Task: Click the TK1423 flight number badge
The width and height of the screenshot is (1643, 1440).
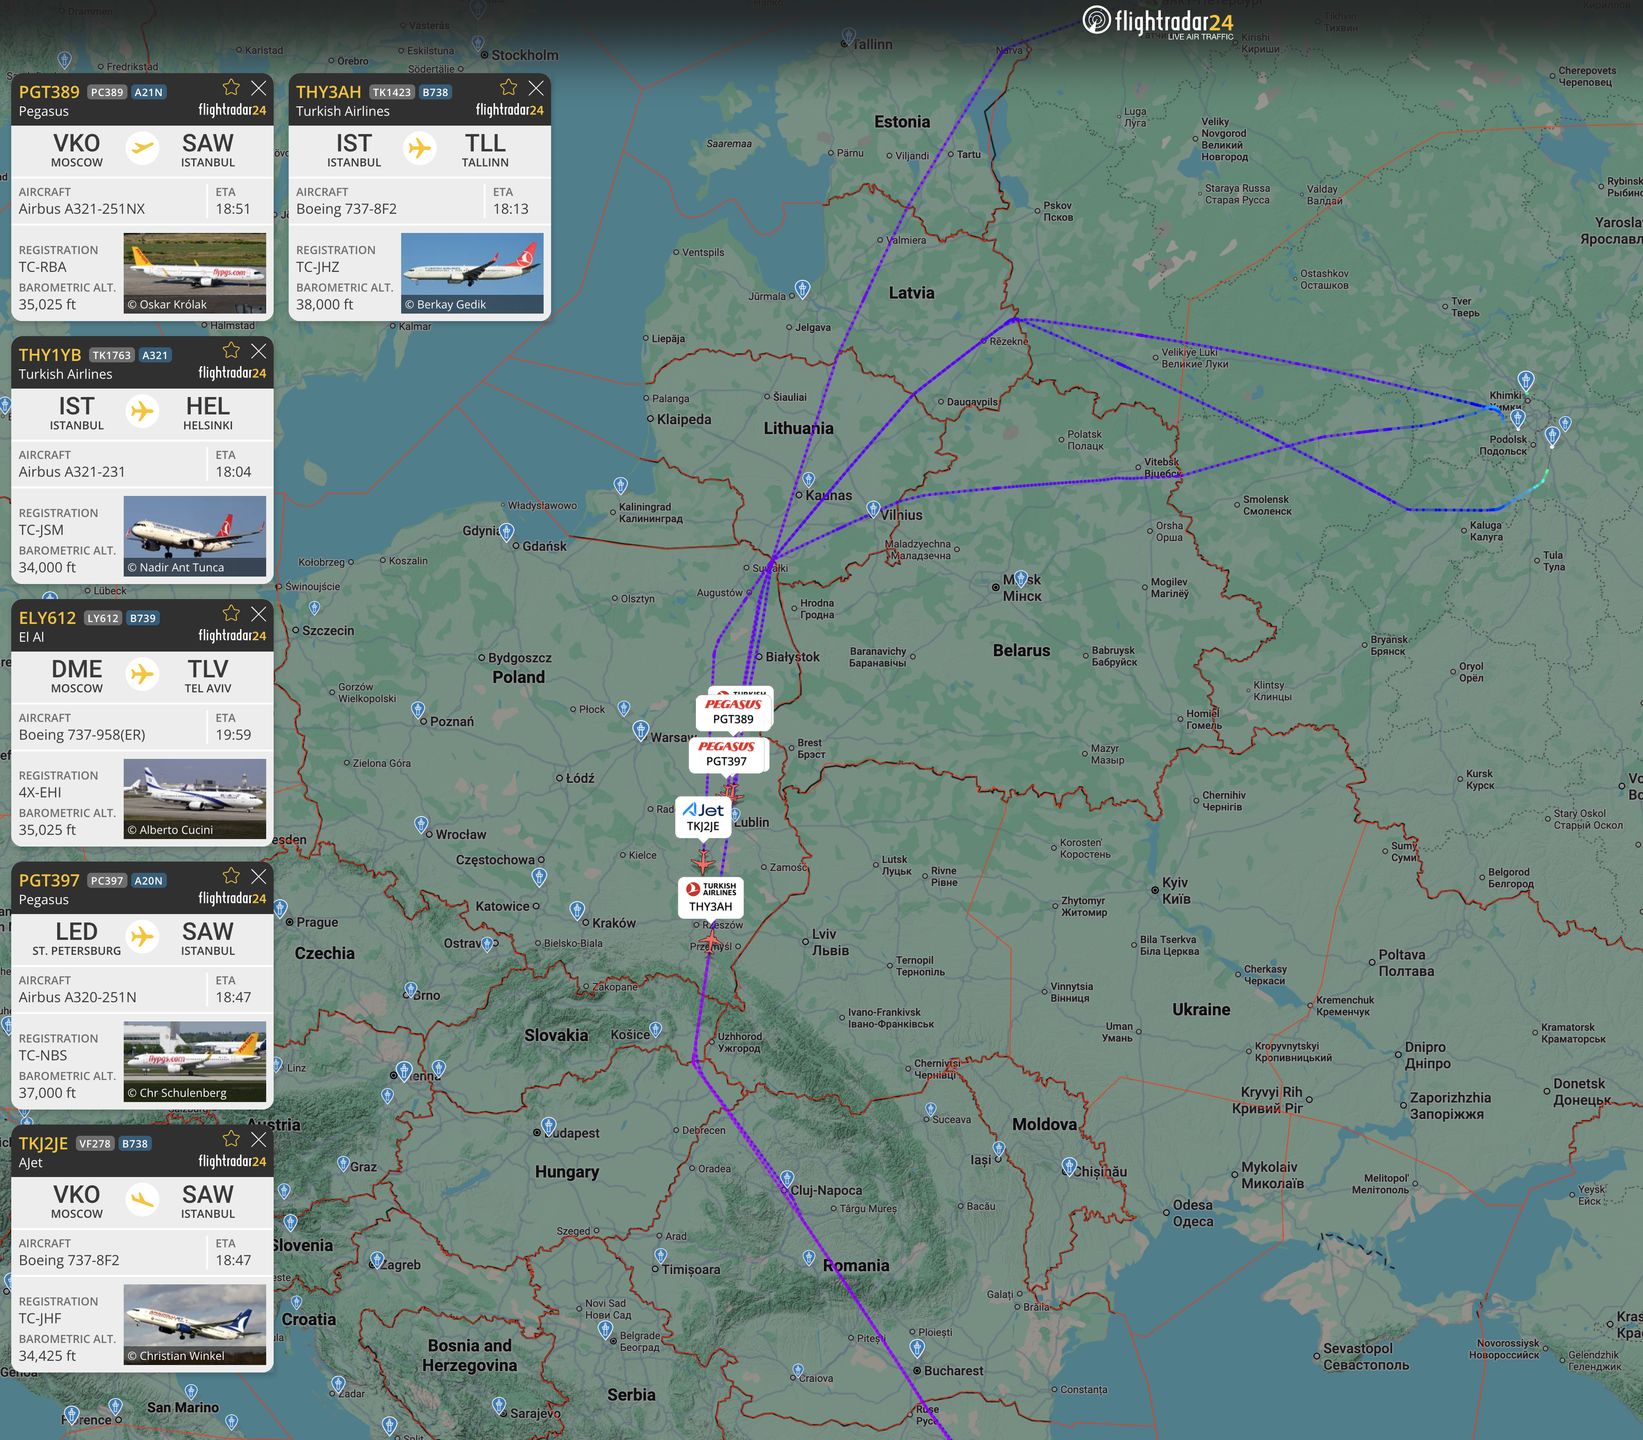Action: (392, 92)
